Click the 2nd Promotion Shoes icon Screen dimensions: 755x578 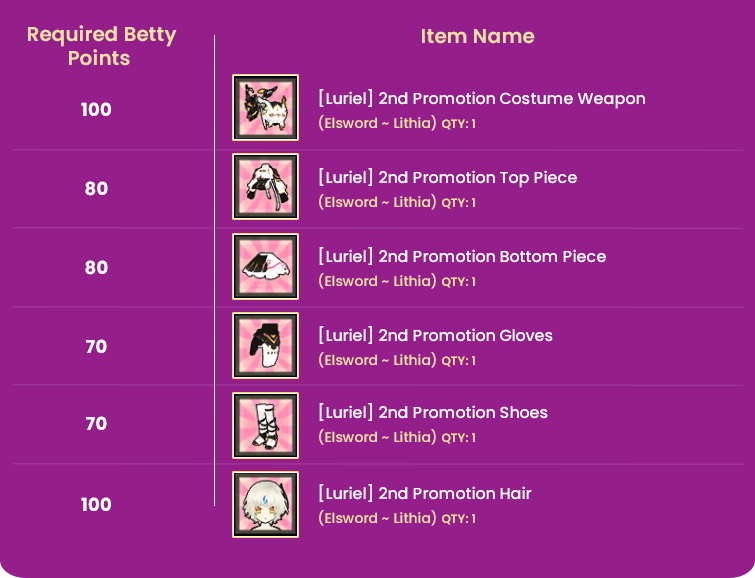[x=265, y=424]
